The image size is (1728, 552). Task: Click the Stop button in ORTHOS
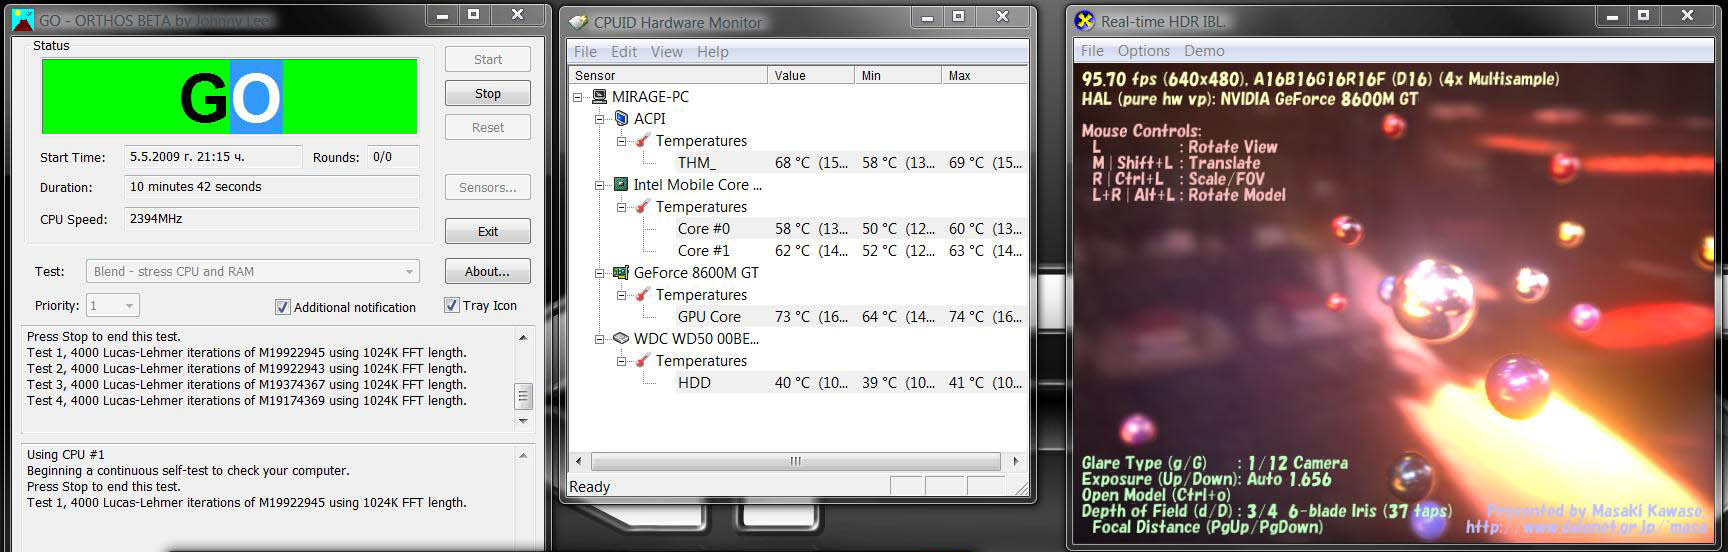(487, 93)
